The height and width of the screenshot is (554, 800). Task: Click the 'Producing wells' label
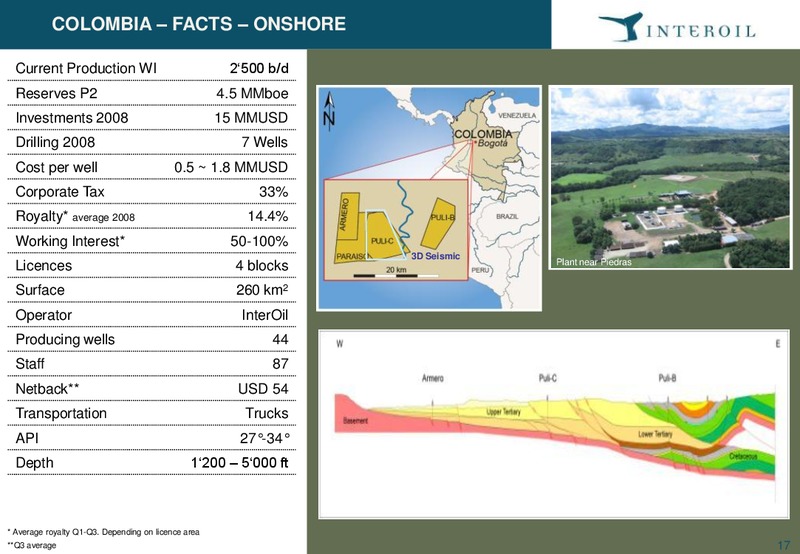coord(65,340)
